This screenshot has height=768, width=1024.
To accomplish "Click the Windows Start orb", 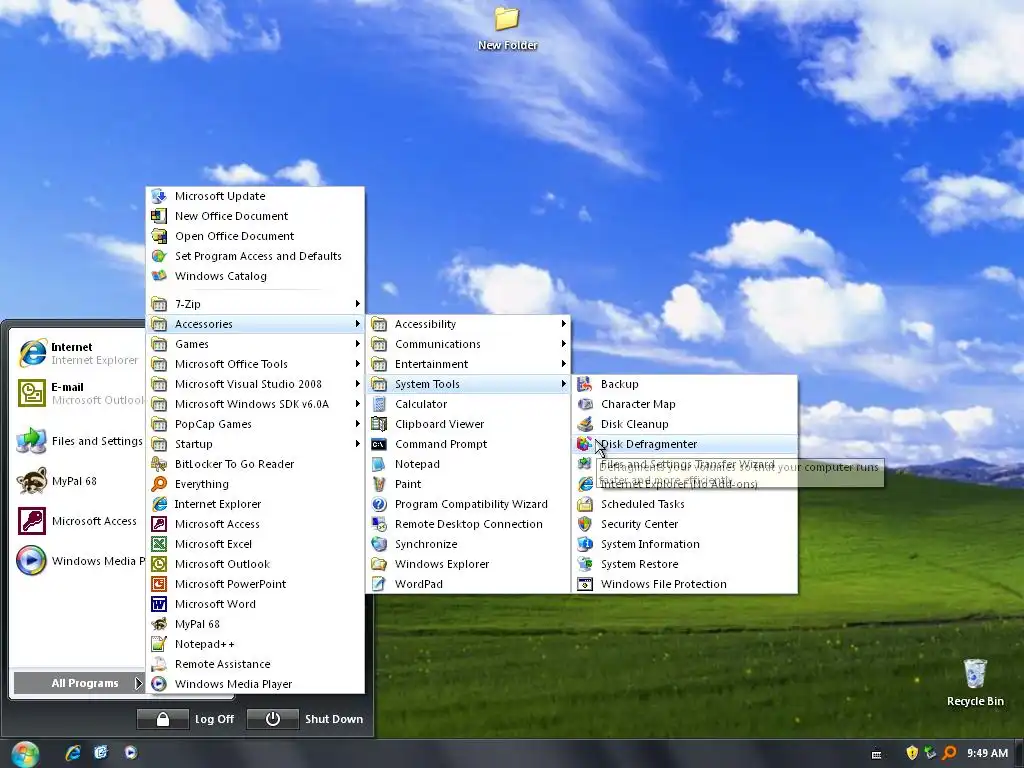I will click(25, 754).
